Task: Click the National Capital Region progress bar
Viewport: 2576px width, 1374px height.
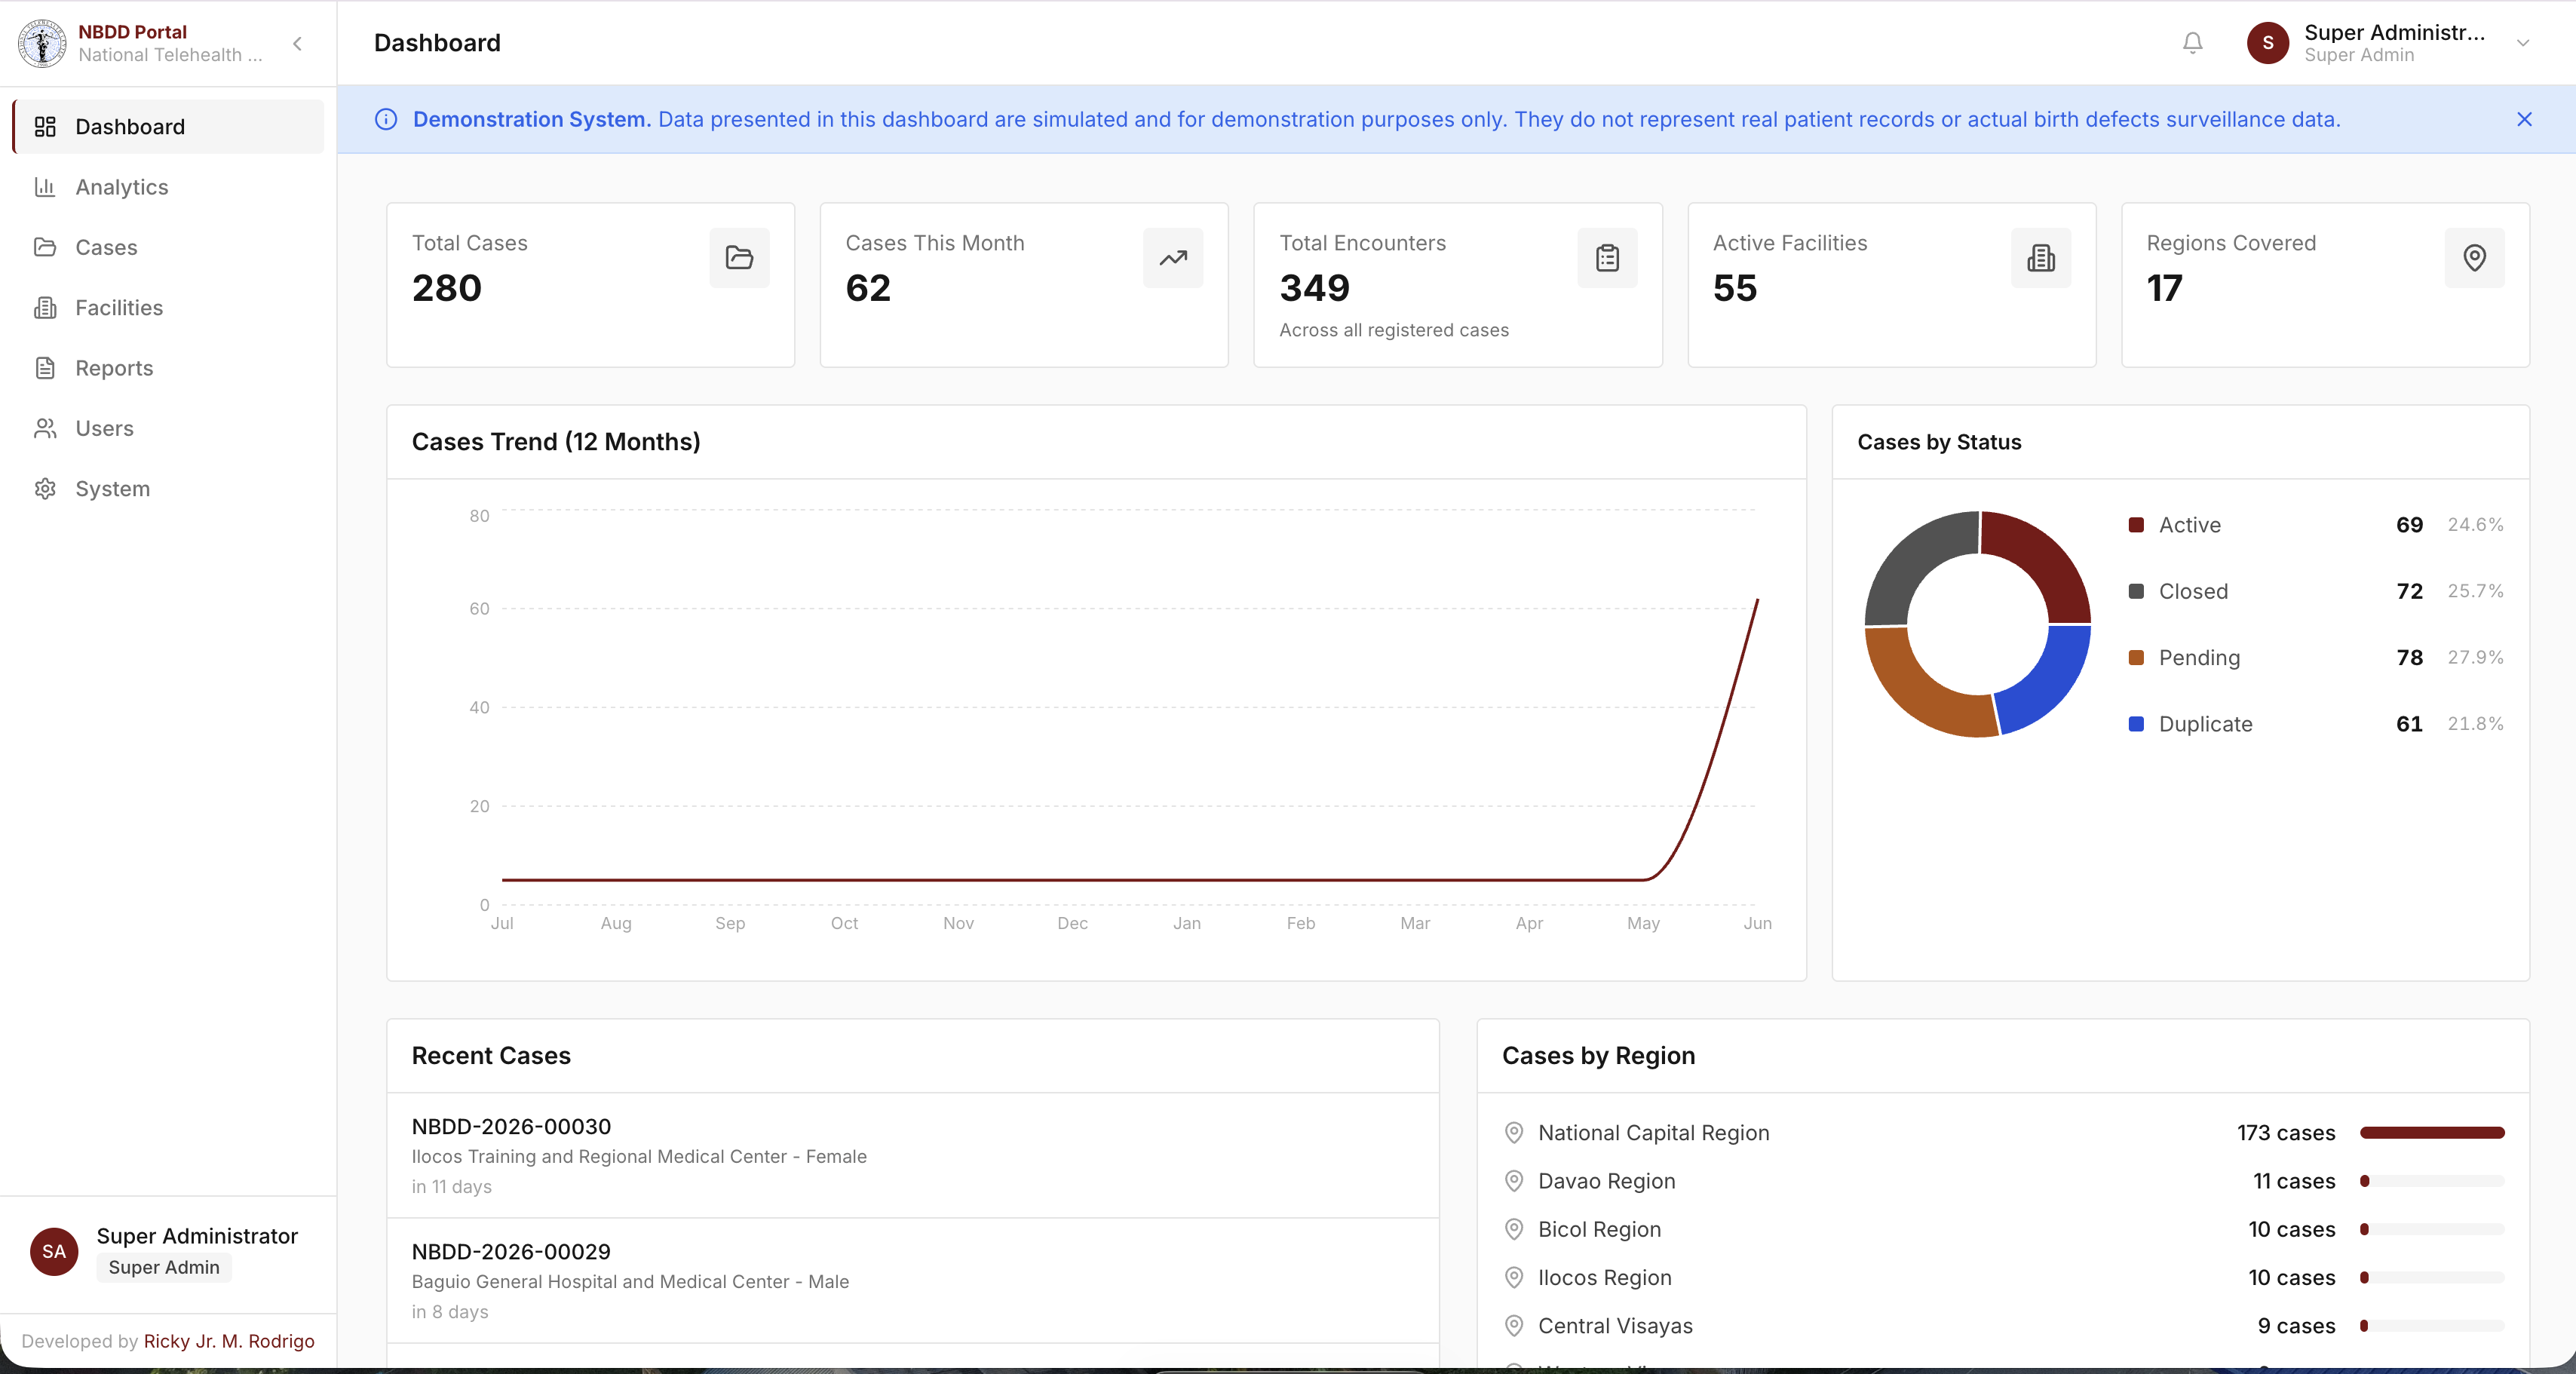Action: [2432, 1133]
